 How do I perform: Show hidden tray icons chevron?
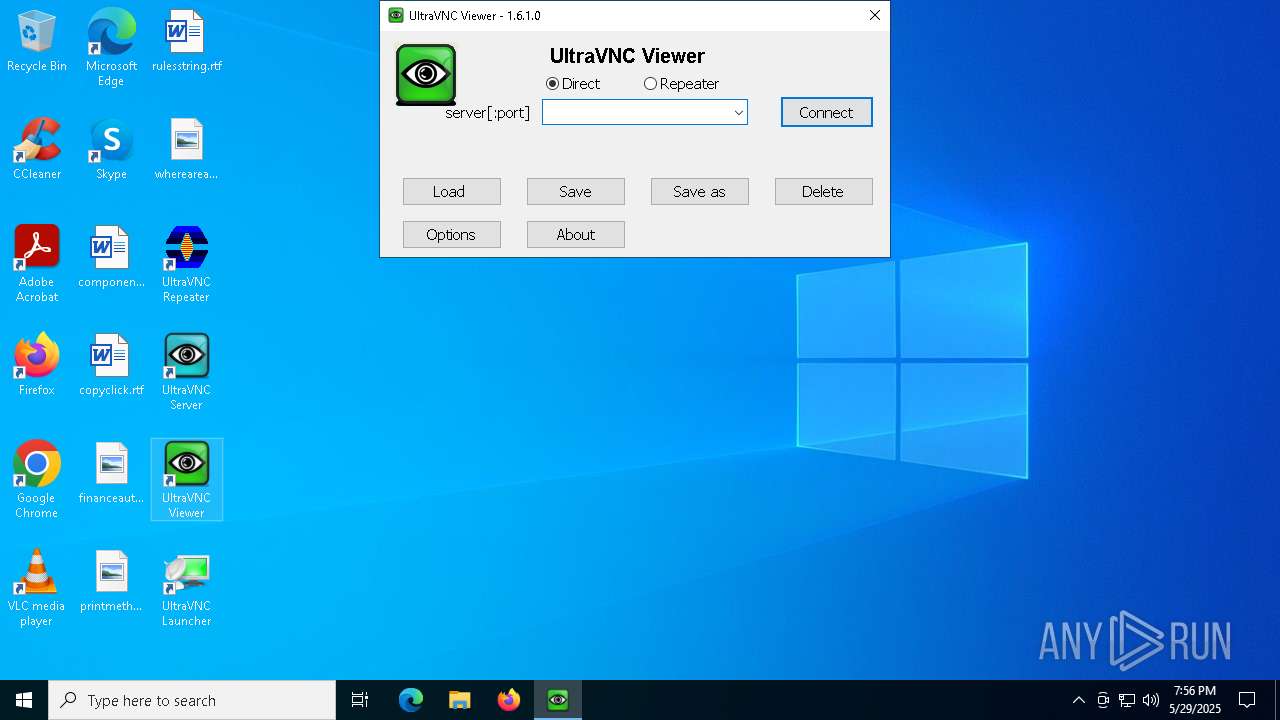click(x=1078, y=700)
